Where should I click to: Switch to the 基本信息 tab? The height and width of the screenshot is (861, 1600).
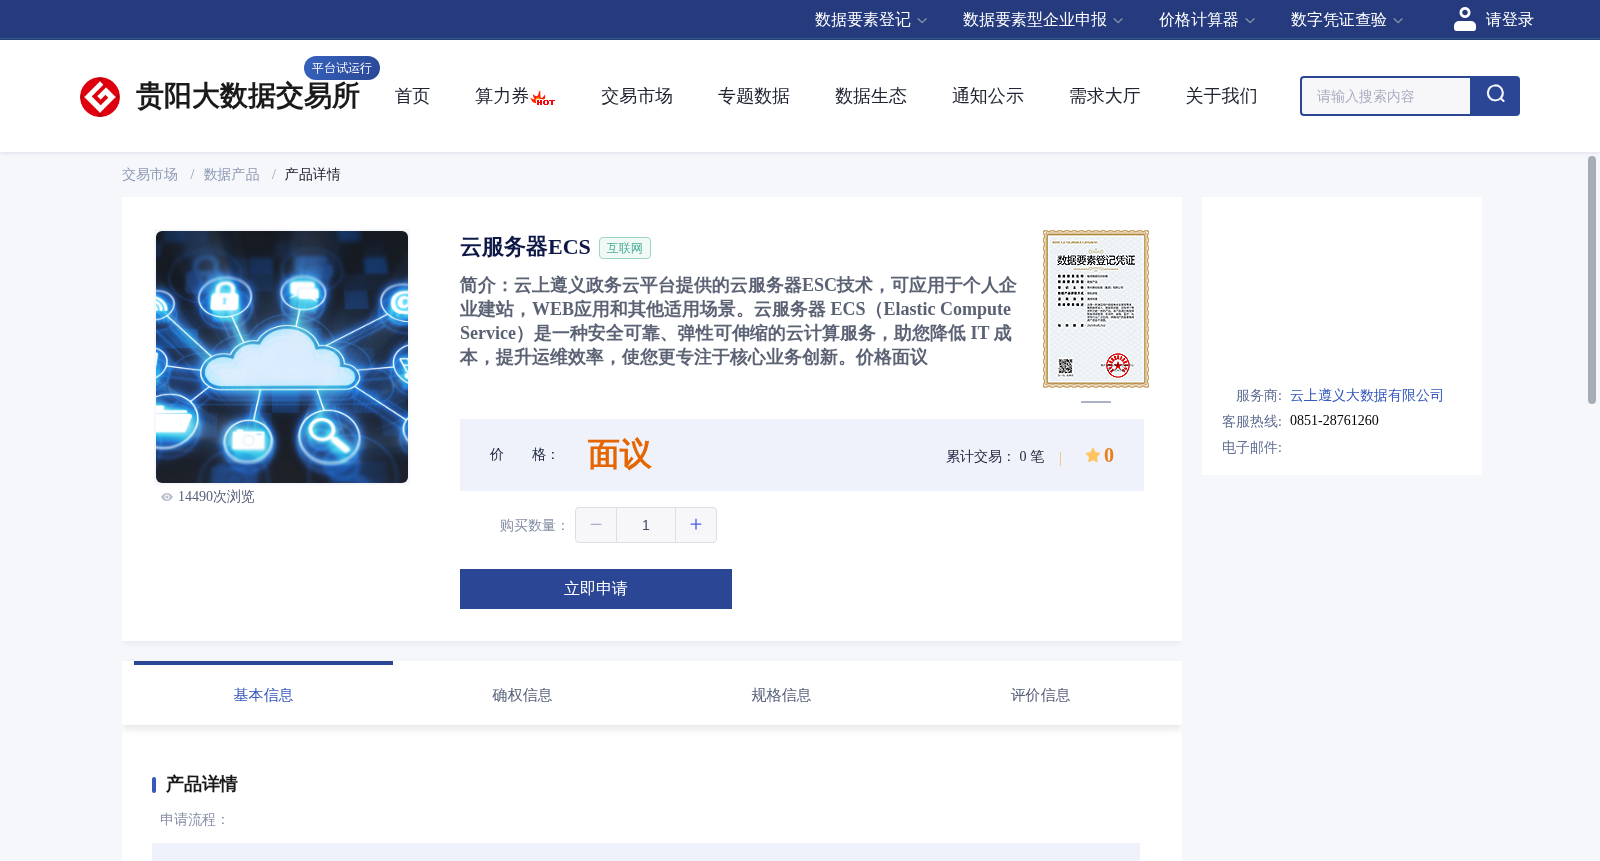(263, 695)
